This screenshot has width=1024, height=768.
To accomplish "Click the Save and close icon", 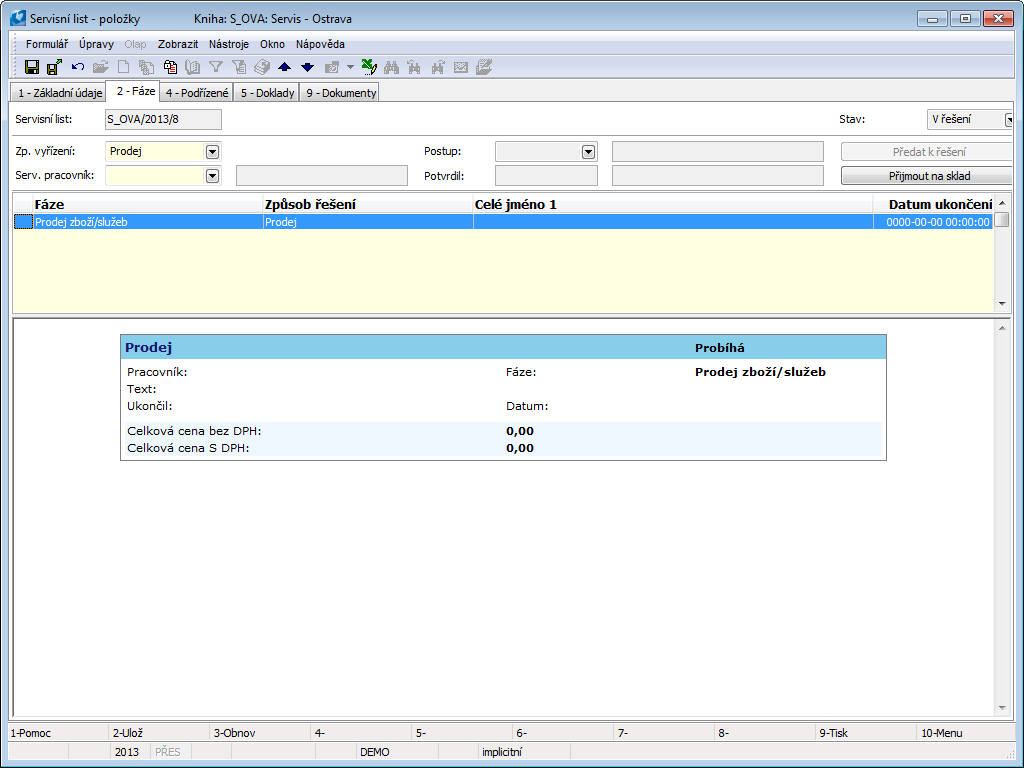I will [x=54, y=67].
